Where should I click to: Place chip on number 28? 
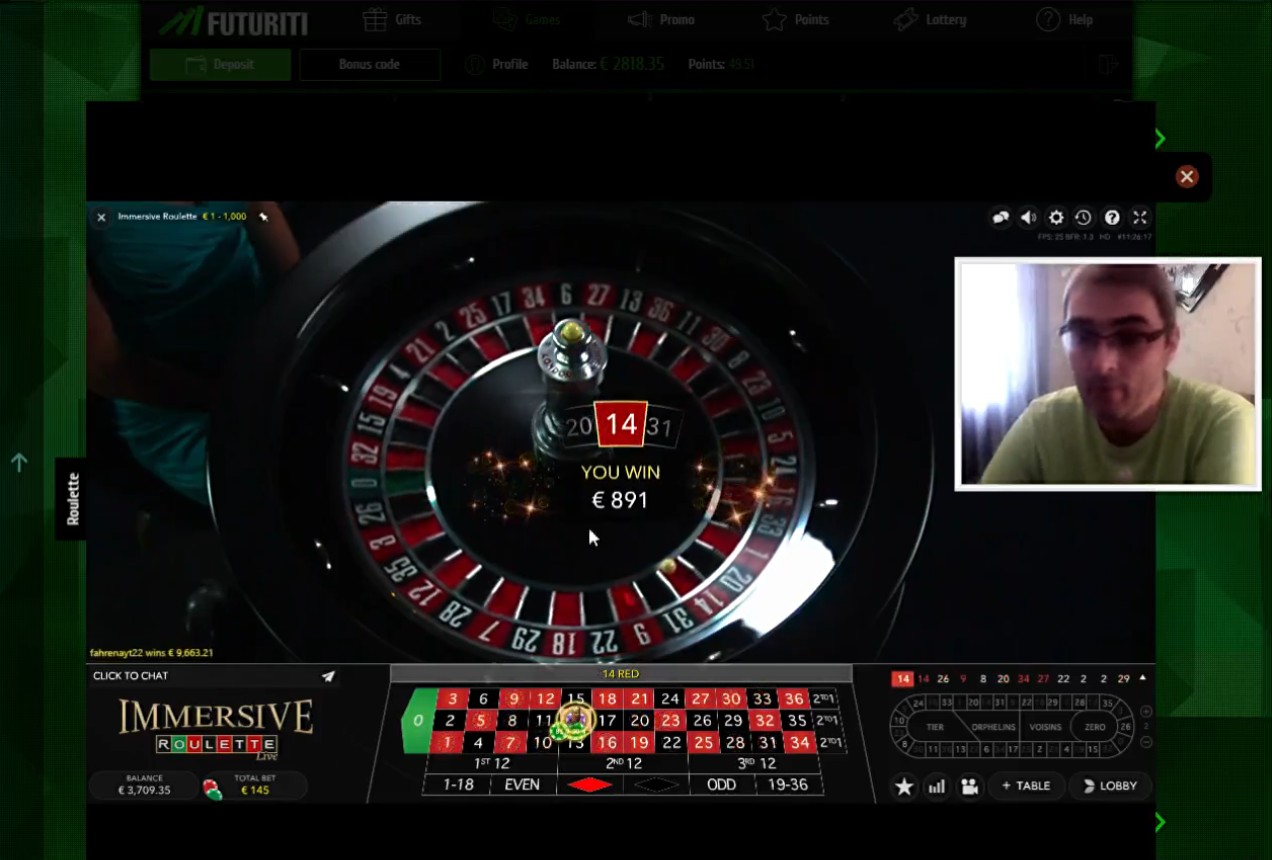[x=735, y=742]
